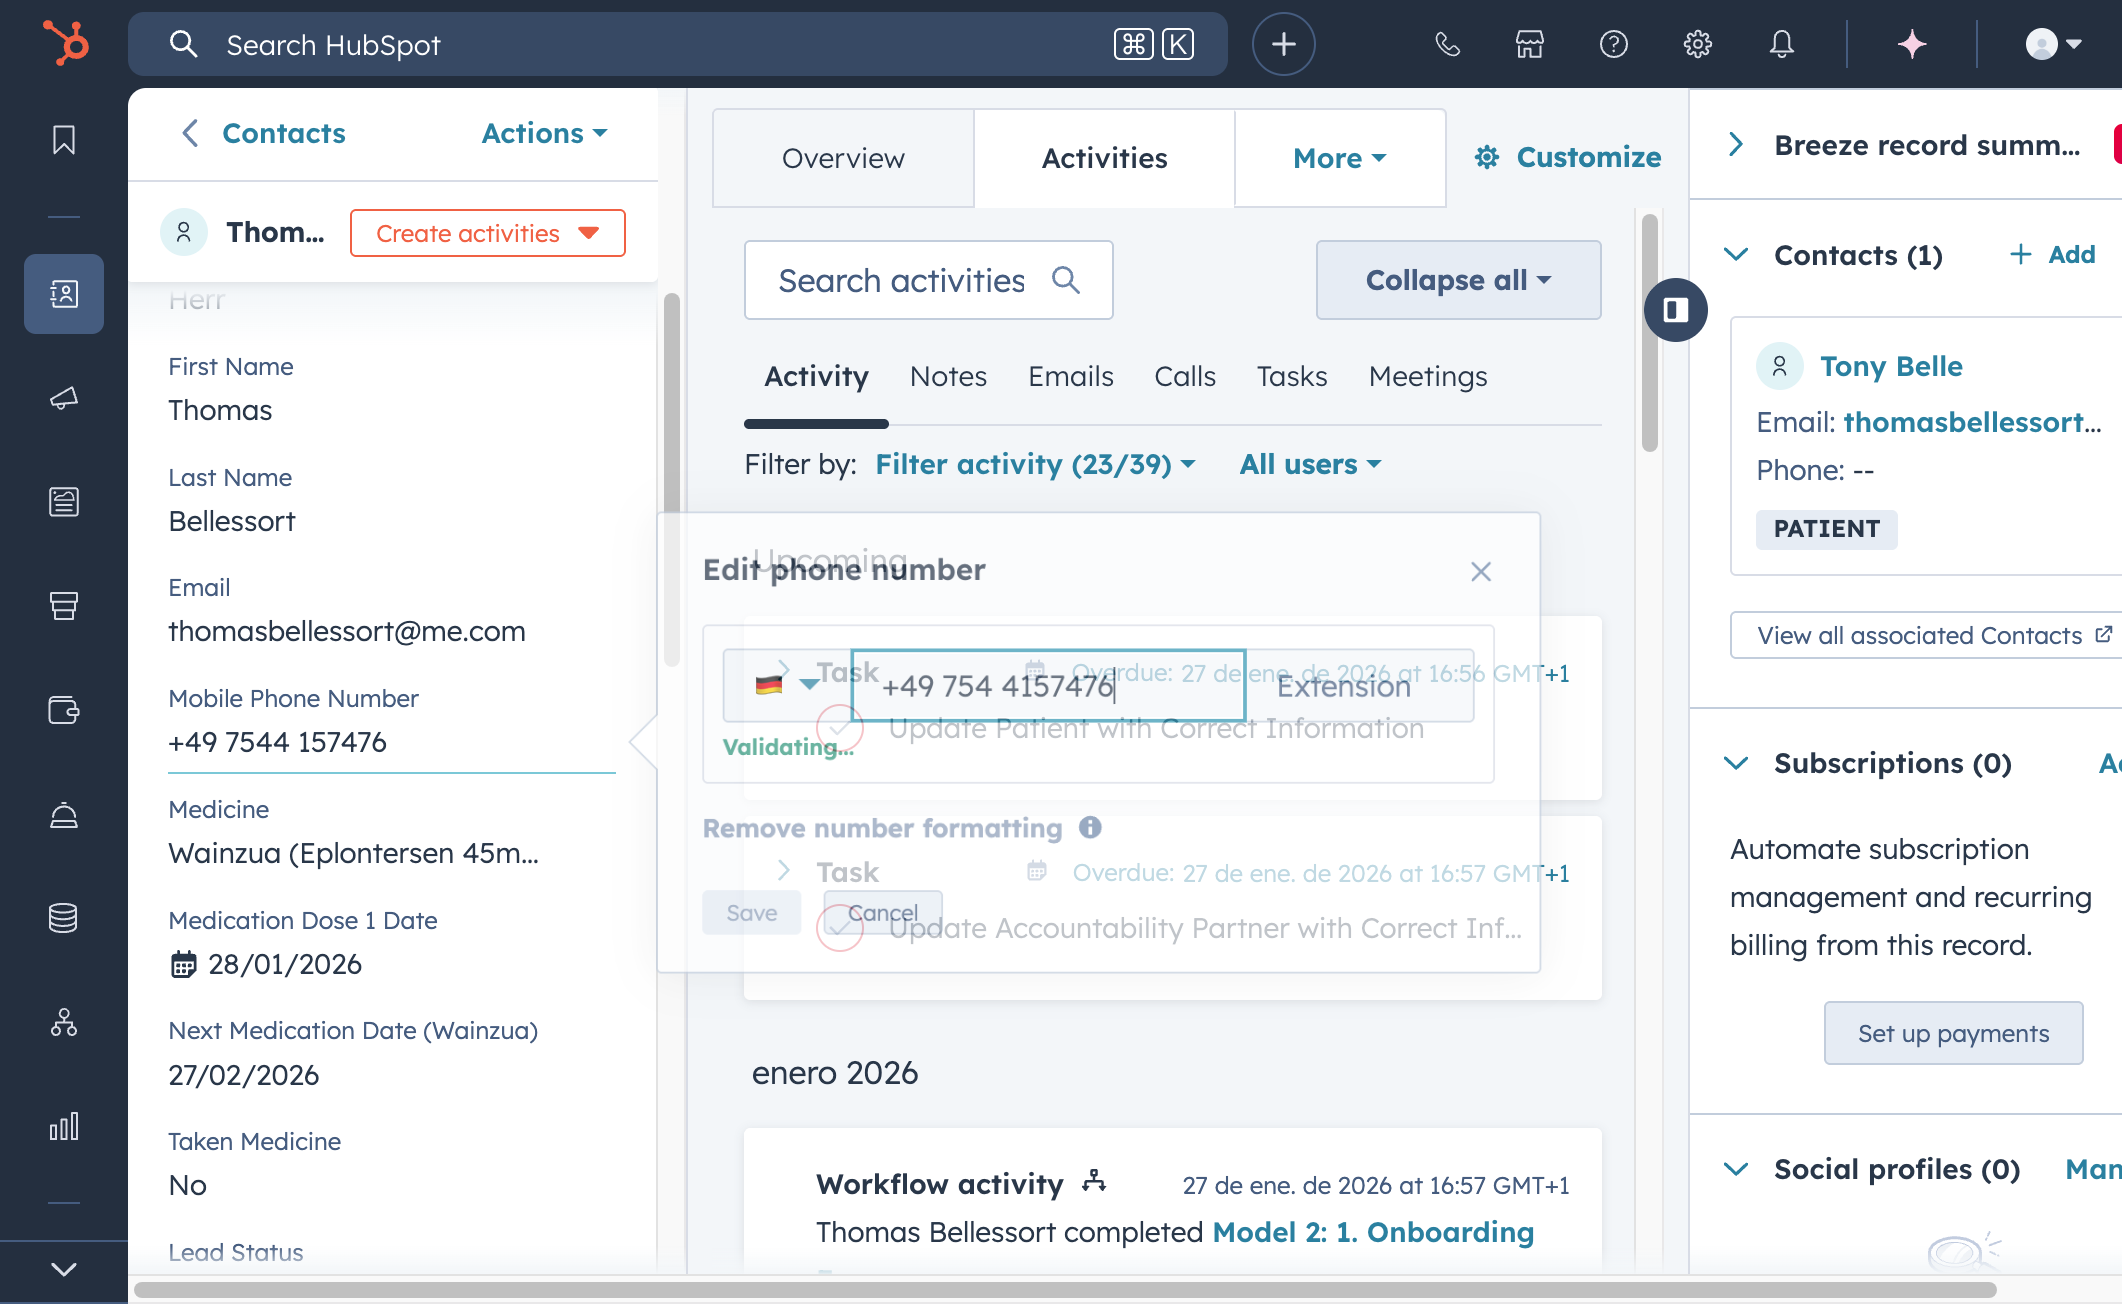Screen dimensions: 2122x1304
Task: Open the Tony Belle contact link
Action: [1891, 367]
